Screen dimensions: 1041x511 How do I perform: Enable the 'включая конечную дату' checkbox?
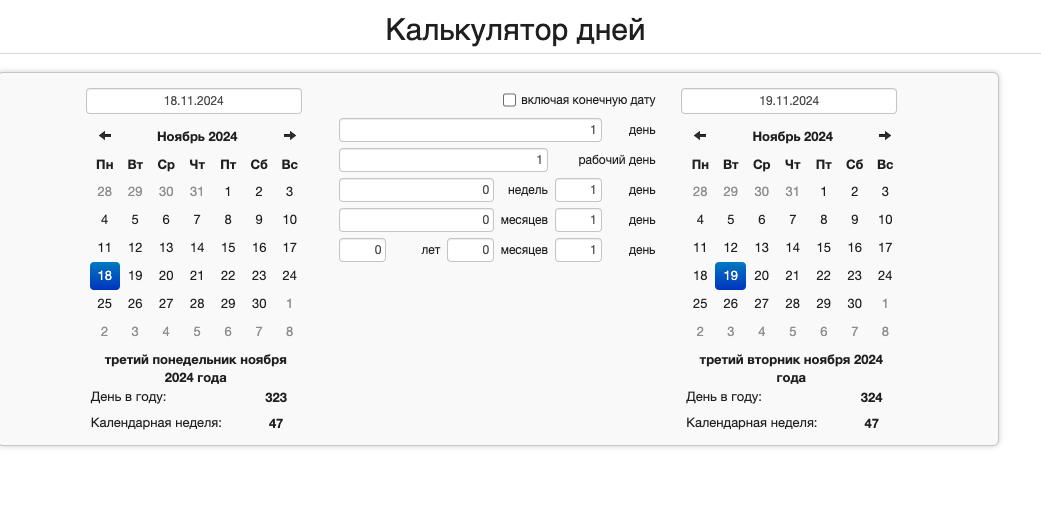coord(509,100)
